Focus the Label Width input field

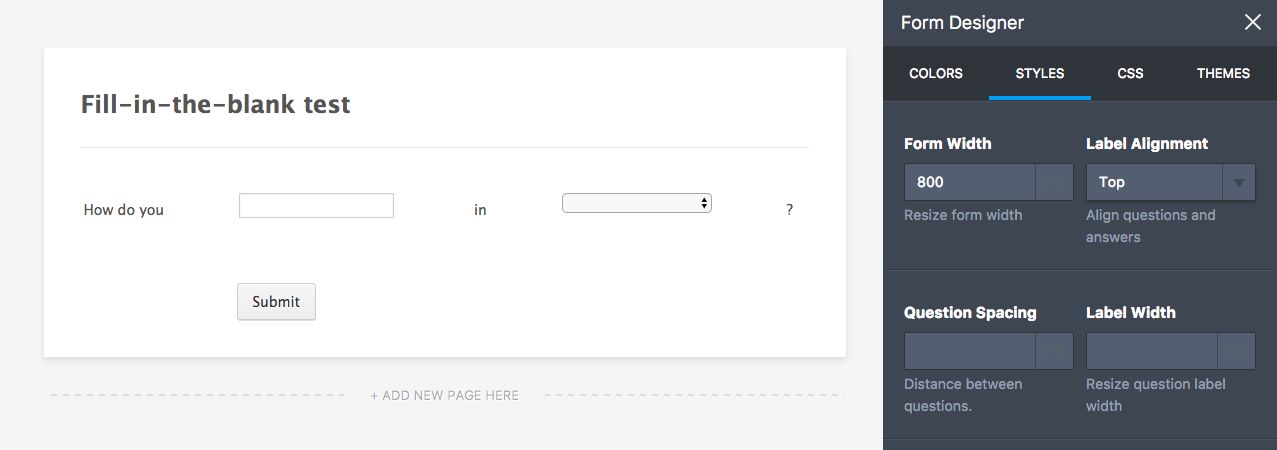pyautogui.click(x=1151, y=351)
